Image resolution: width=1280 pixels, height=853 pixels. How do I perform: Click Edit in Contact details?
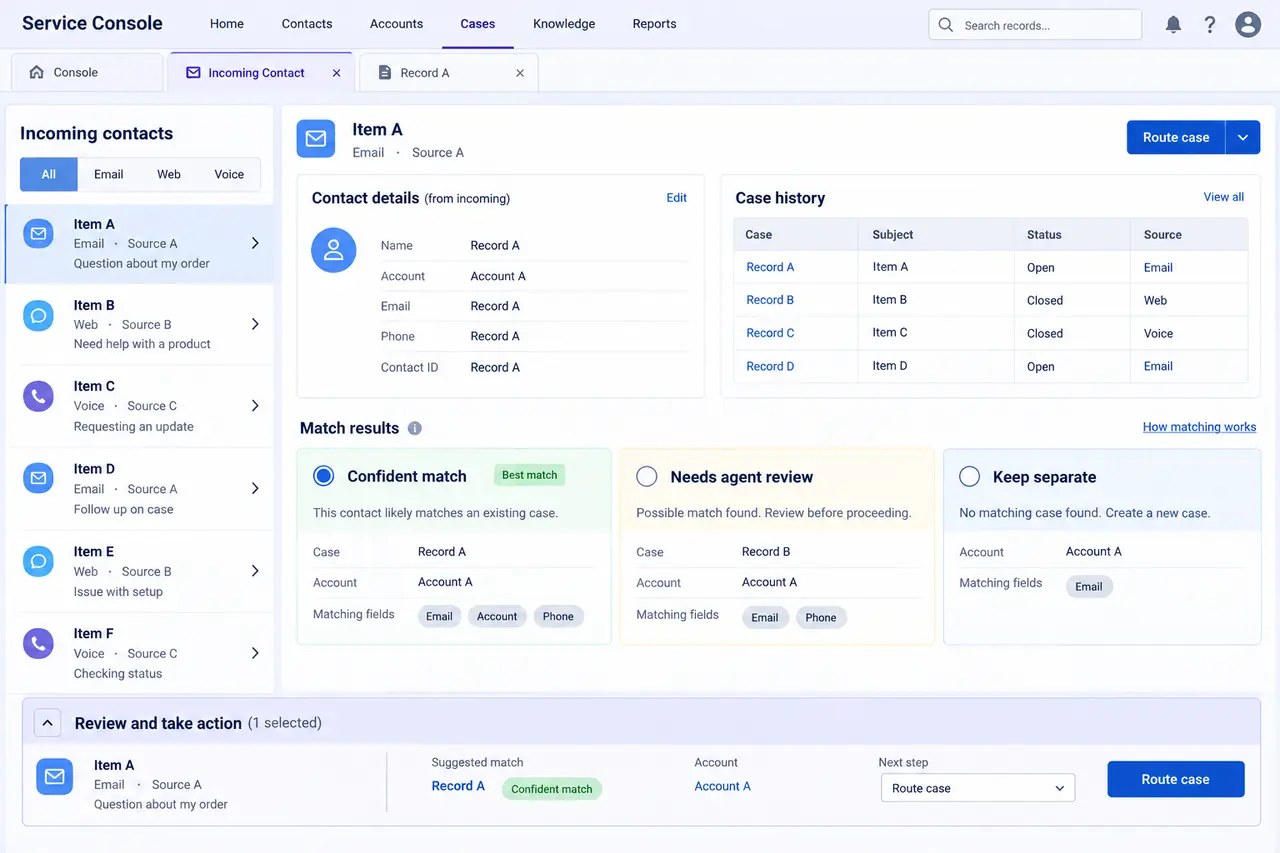(x=677, y=198)
